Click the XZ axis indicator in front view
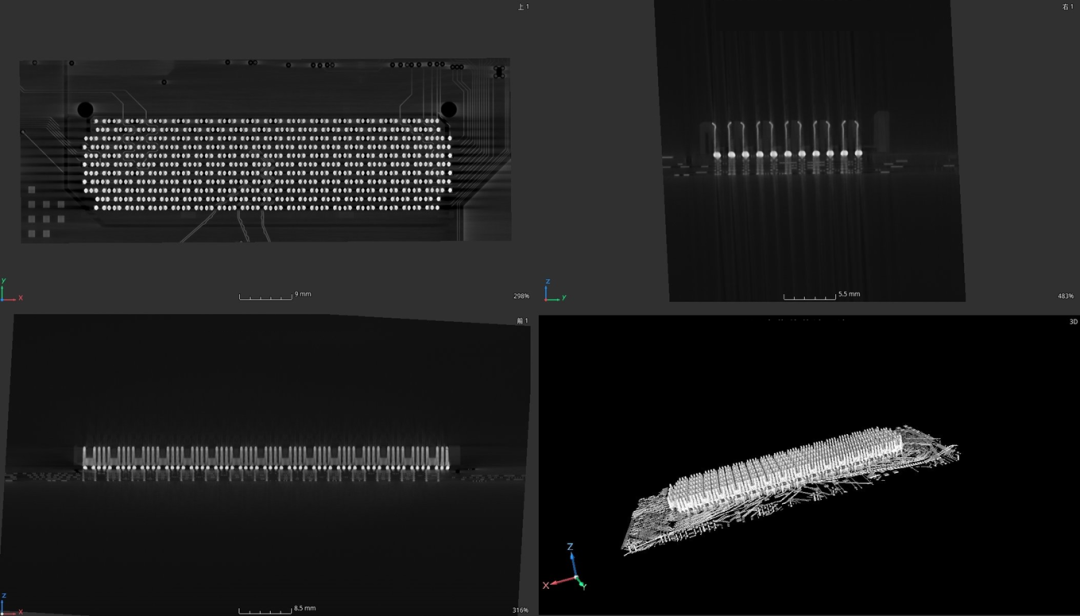 (x=10, y=603)
